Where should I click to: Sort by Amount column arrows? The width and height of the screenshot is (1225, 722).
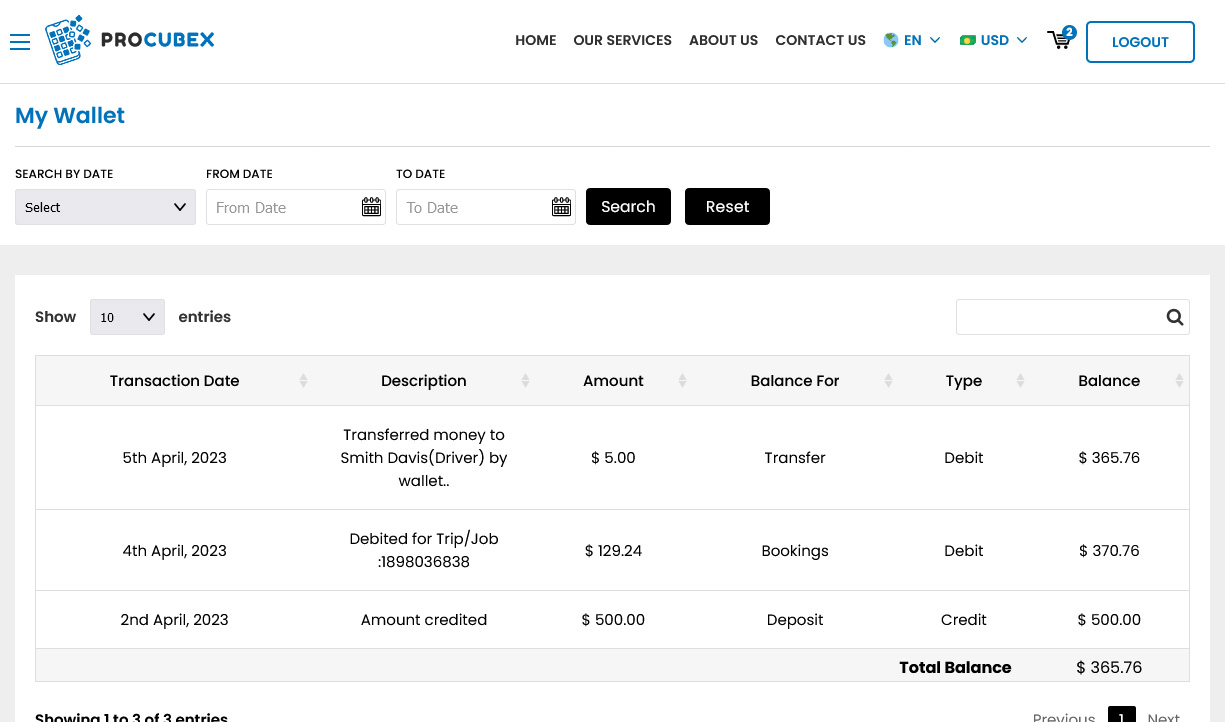682,381
